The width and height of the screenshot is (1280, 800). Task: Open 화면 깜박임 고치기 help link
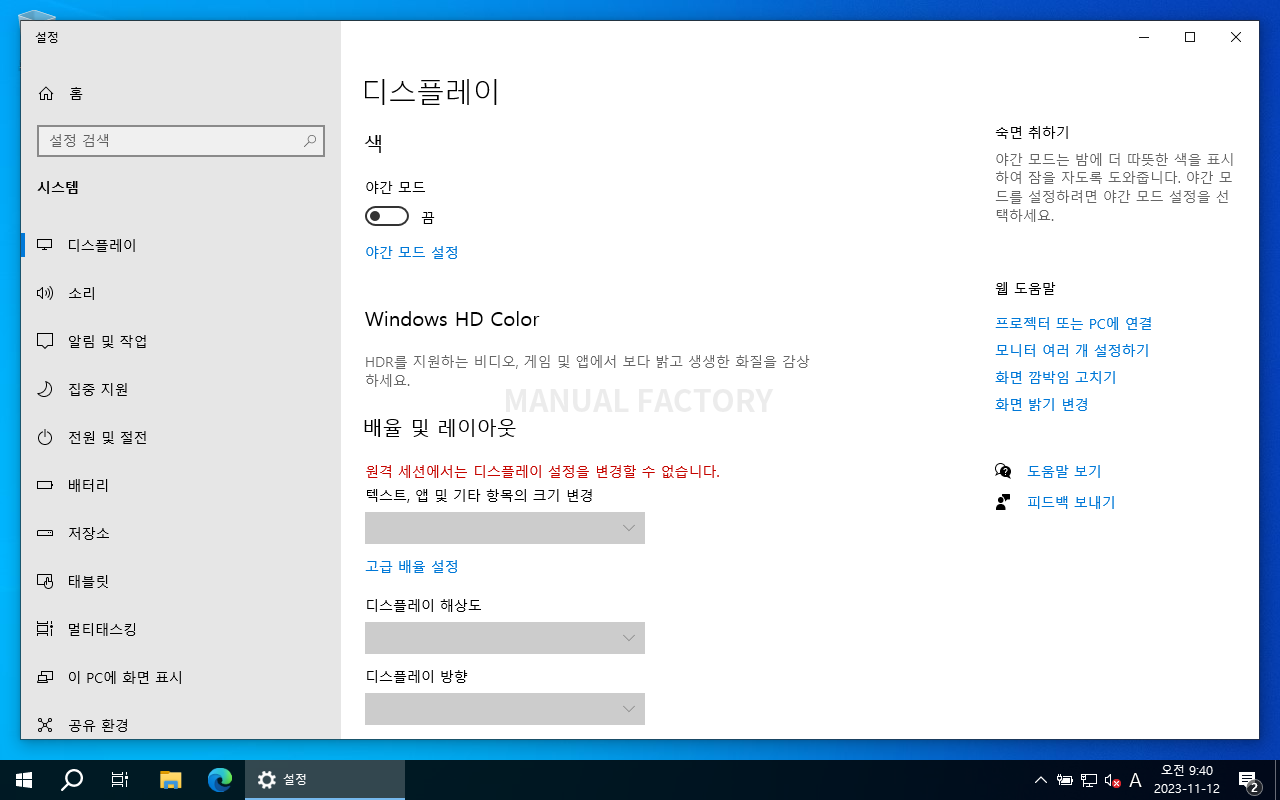[x=1055, y=378]
